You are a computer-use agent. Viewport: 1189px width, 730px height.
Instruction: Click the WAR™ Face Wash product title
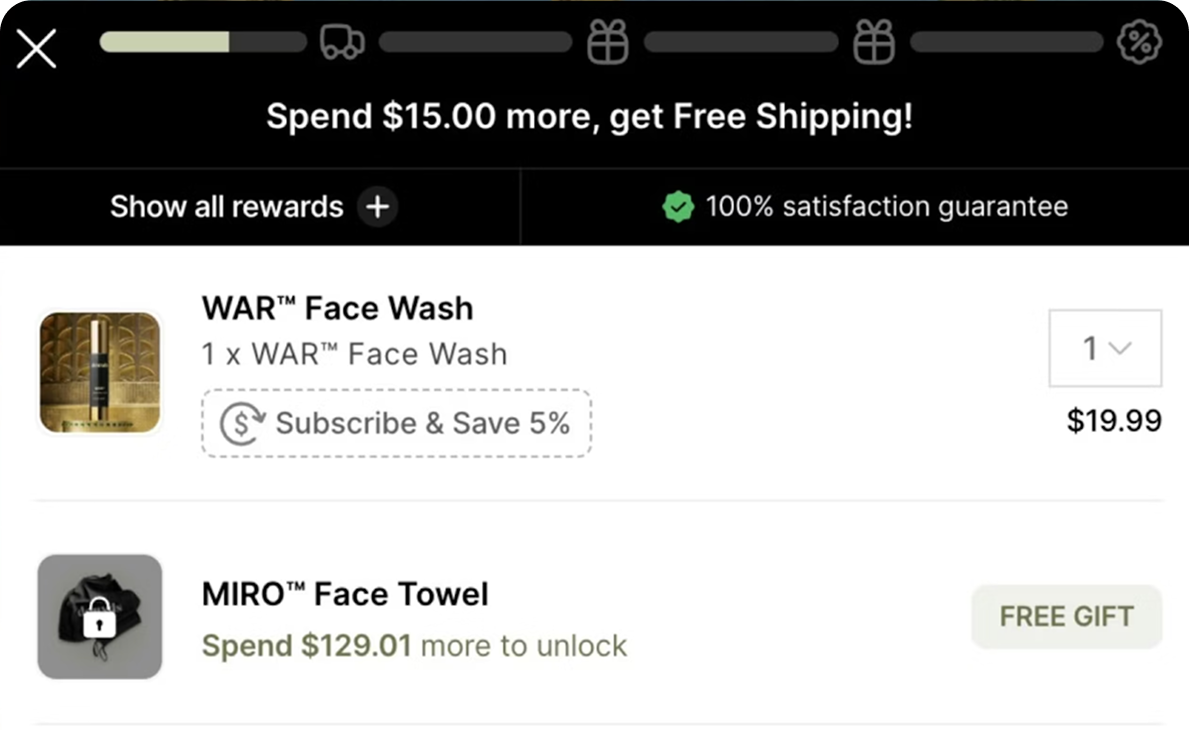click(337, 308)
